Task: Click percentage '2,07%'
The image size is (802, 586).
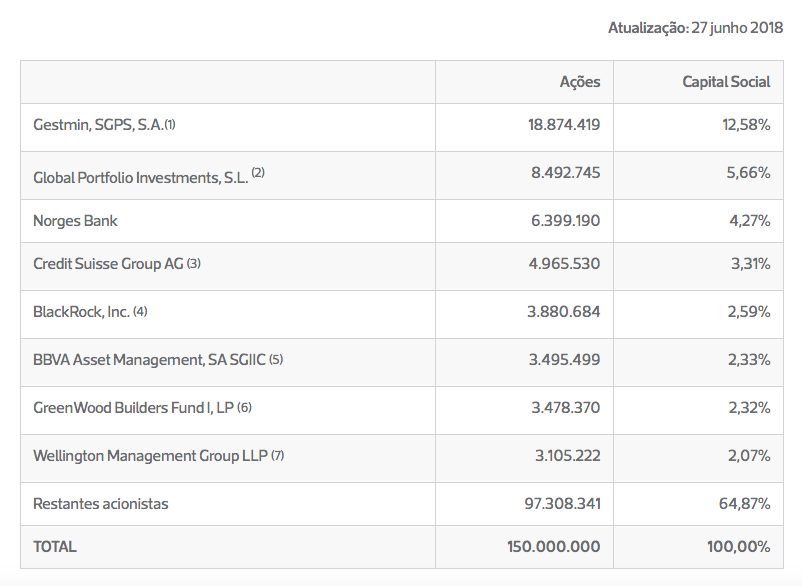Action: point(749,456)
